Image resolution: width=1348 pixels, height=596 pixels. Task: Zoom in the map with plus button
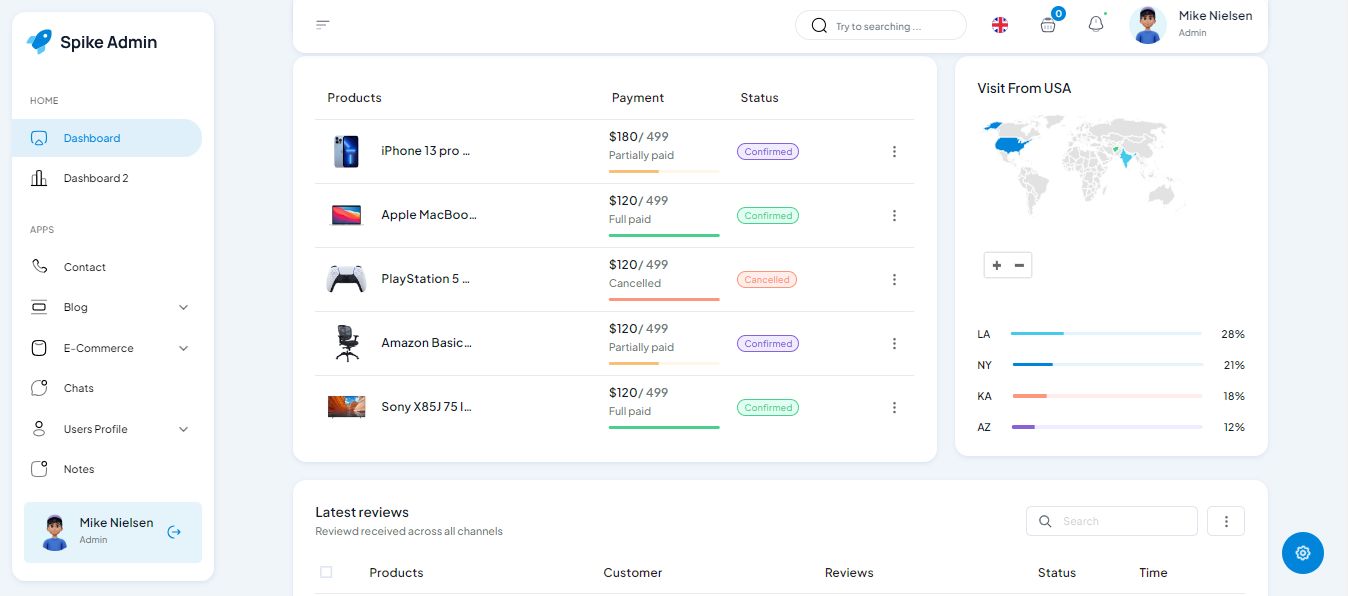click(x=997, y=265)
